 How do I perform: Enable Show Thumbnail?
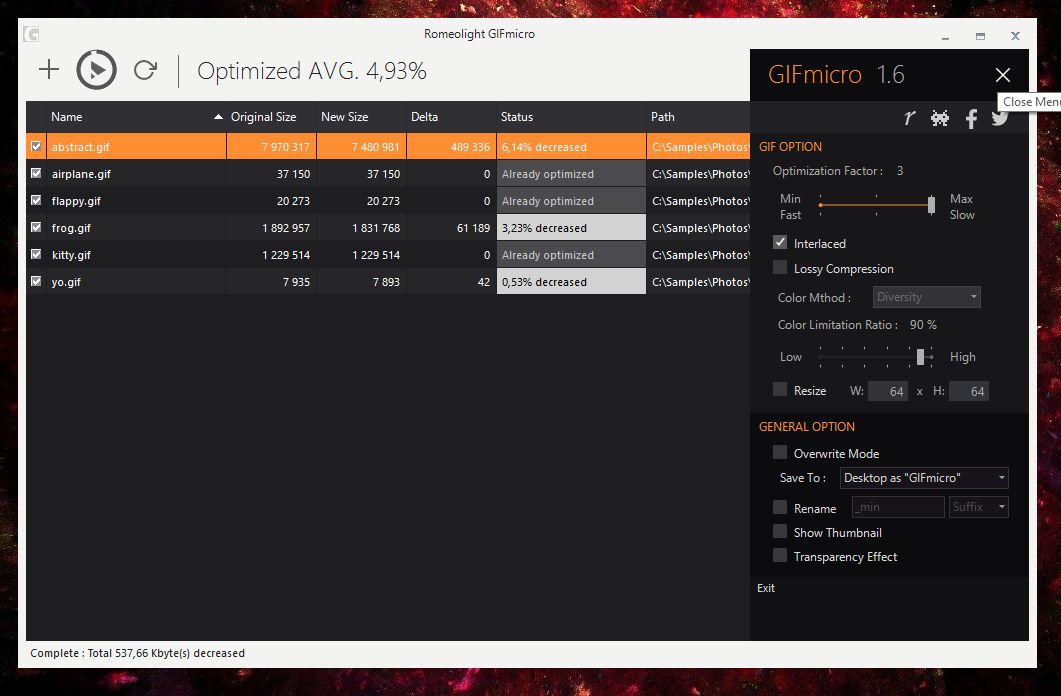click(x=780, y=532)
